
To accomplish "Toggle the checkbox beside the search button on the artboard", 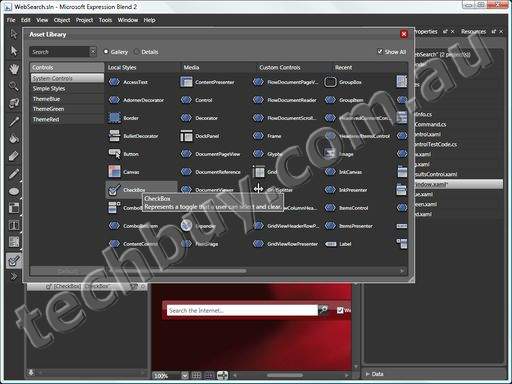I will (x=340, y=310).
